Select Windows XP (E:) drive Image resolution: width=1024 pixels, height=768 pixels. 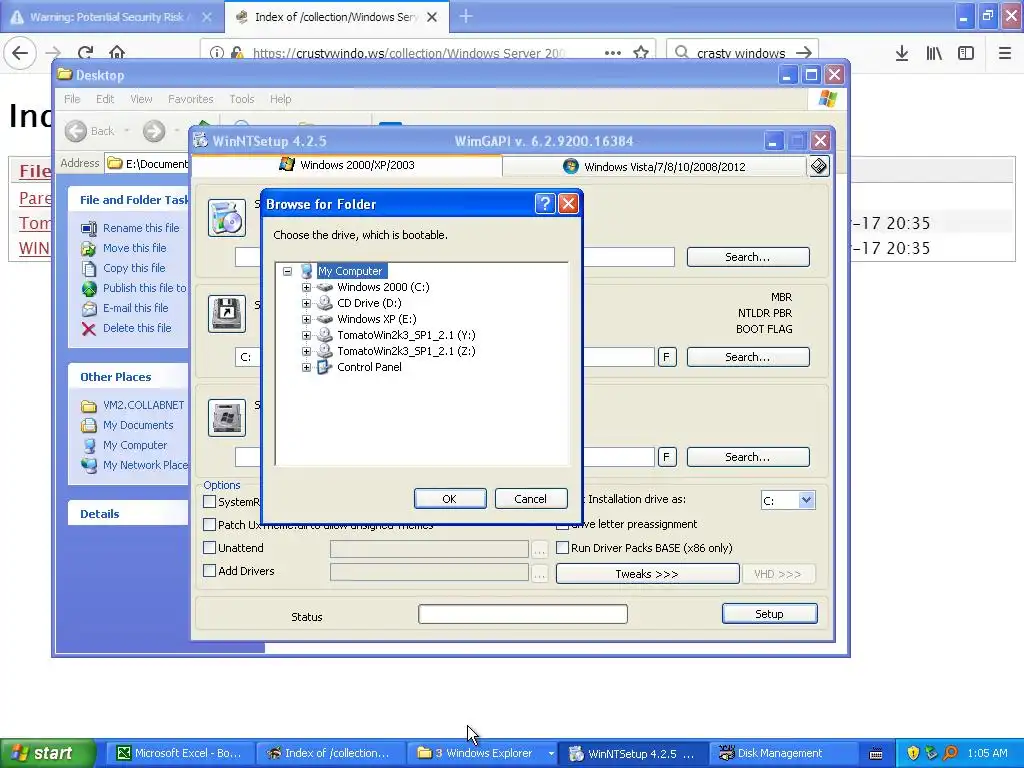tap(377, 319)
